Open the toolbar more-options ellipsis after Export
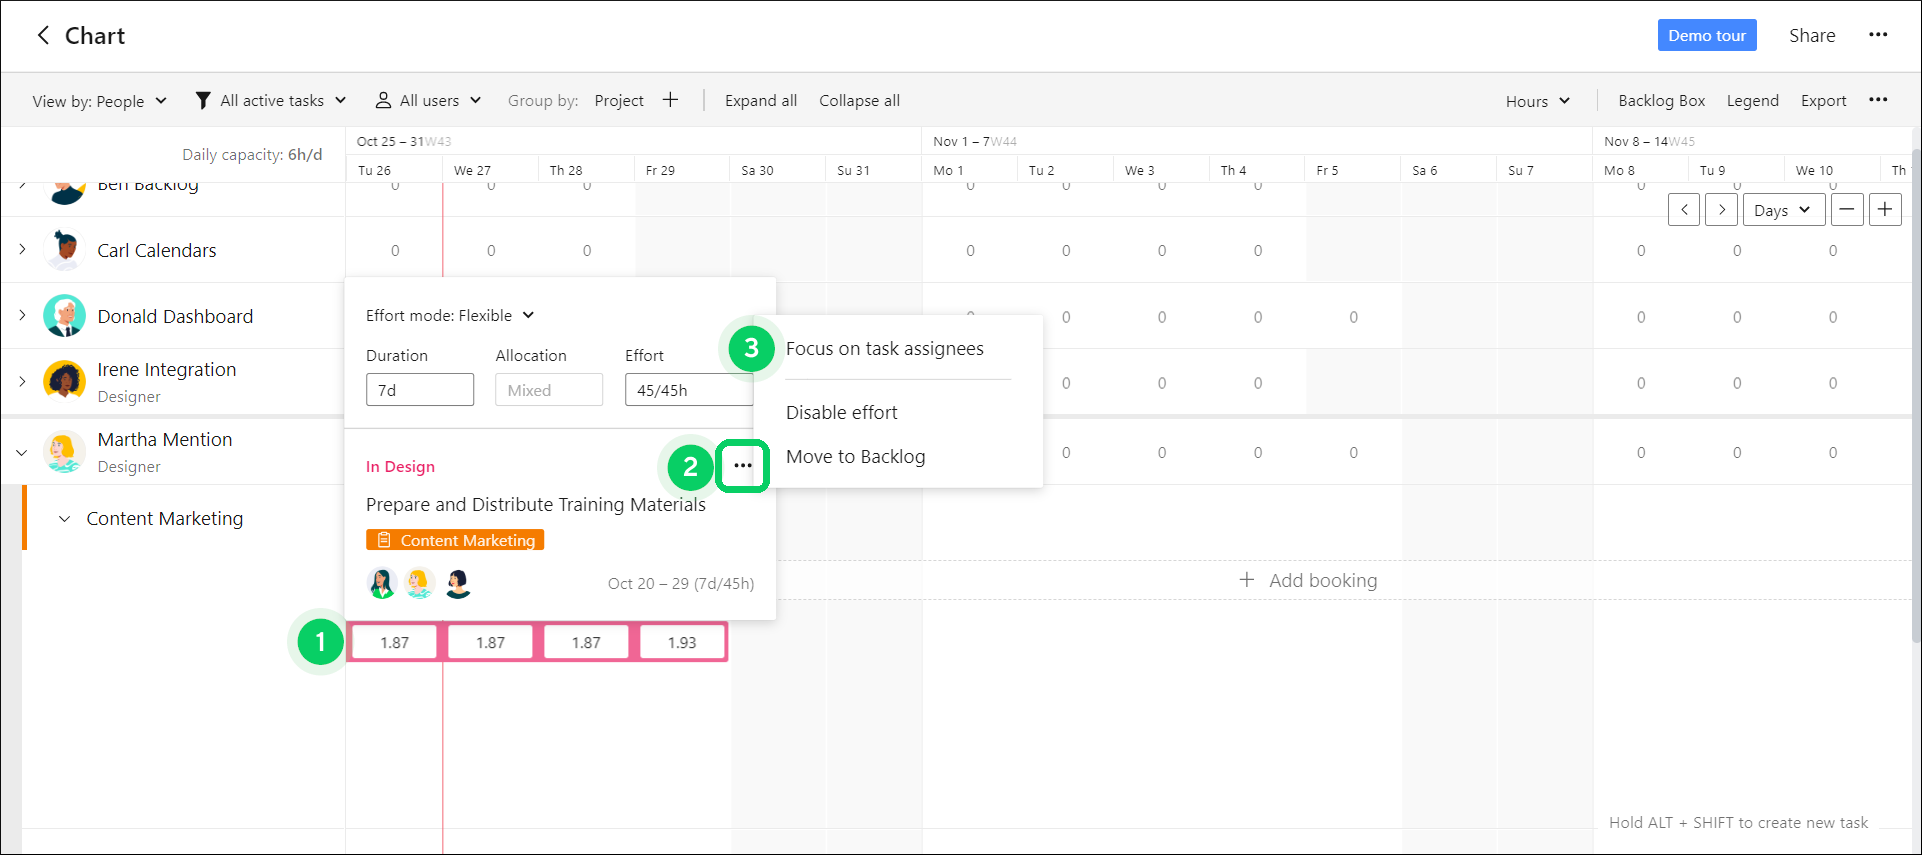This screenshot has height=855, width=1922. point(1878,100)
